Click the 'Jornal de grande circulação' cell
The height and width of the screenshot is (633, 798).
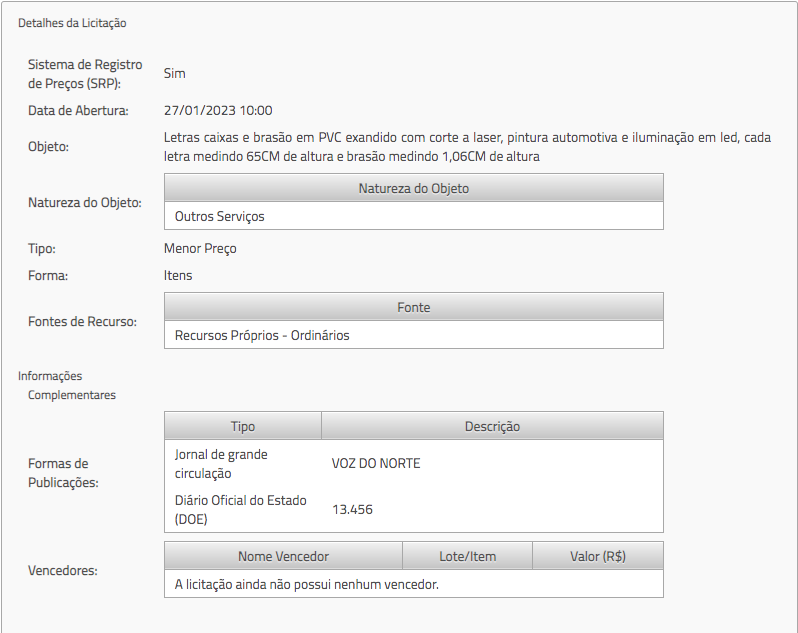tap(221, 463)
